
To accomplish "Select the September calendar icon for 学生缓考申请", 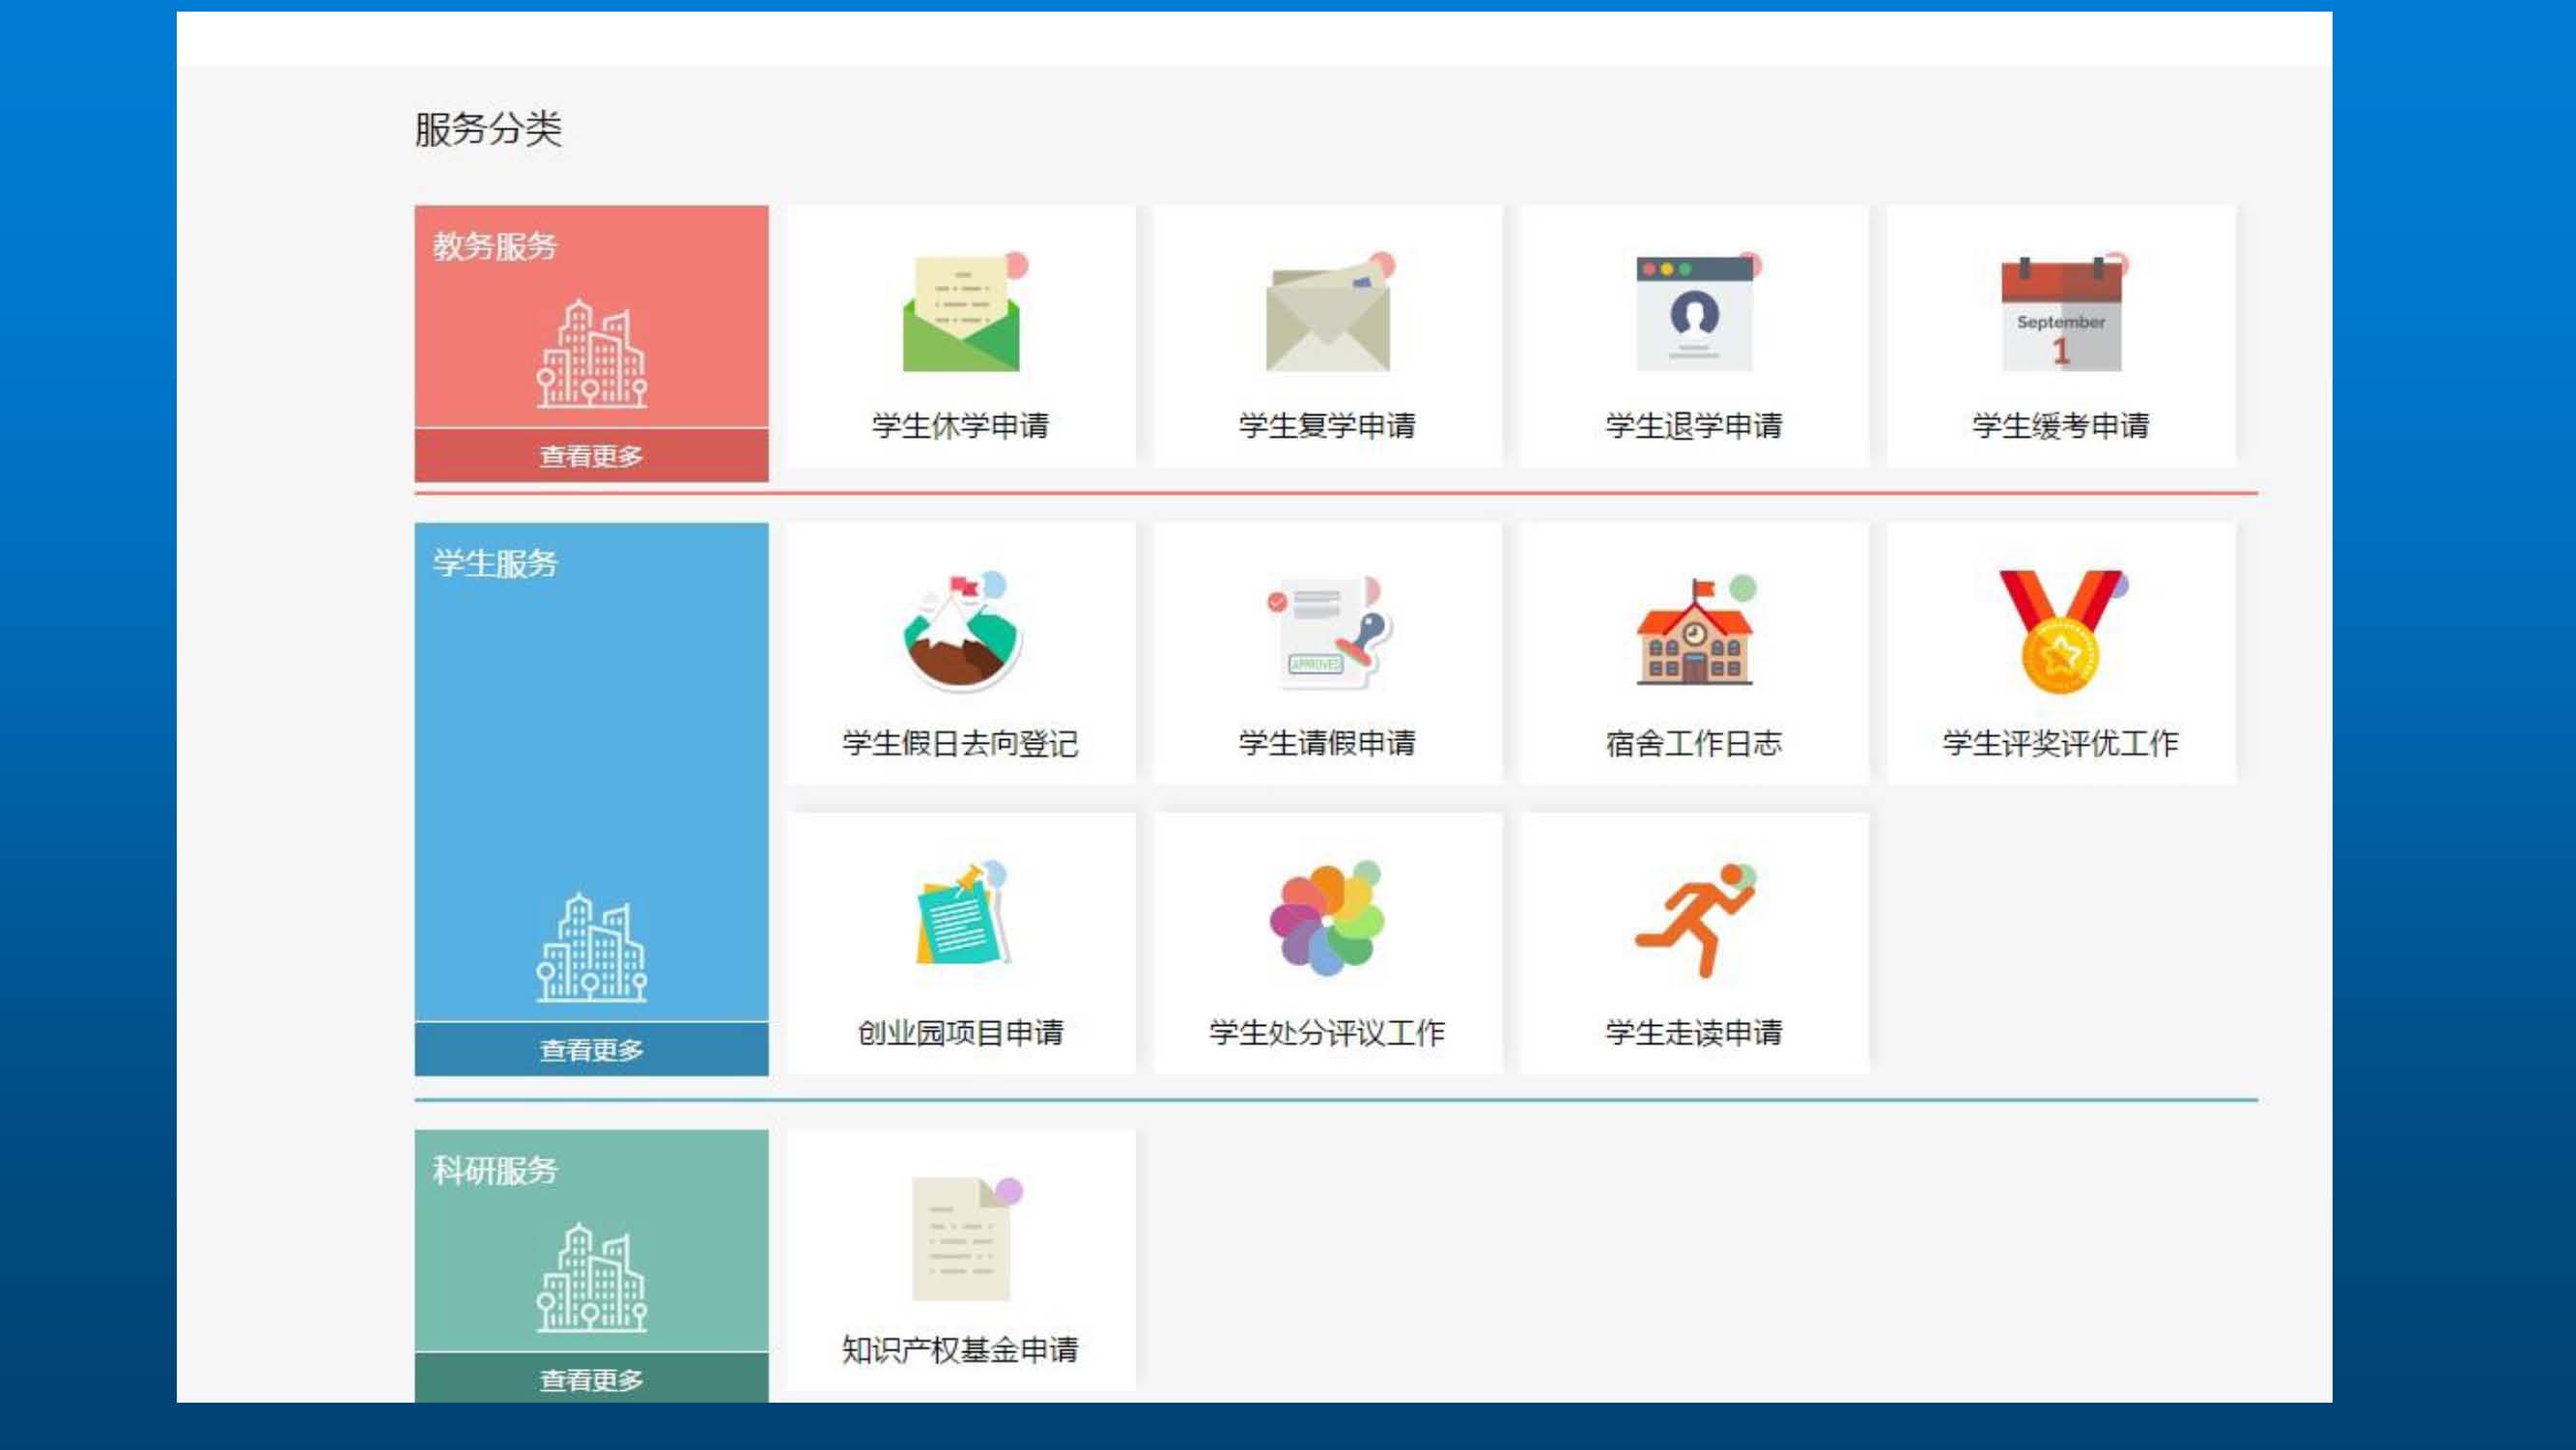I will point(2060,314).
